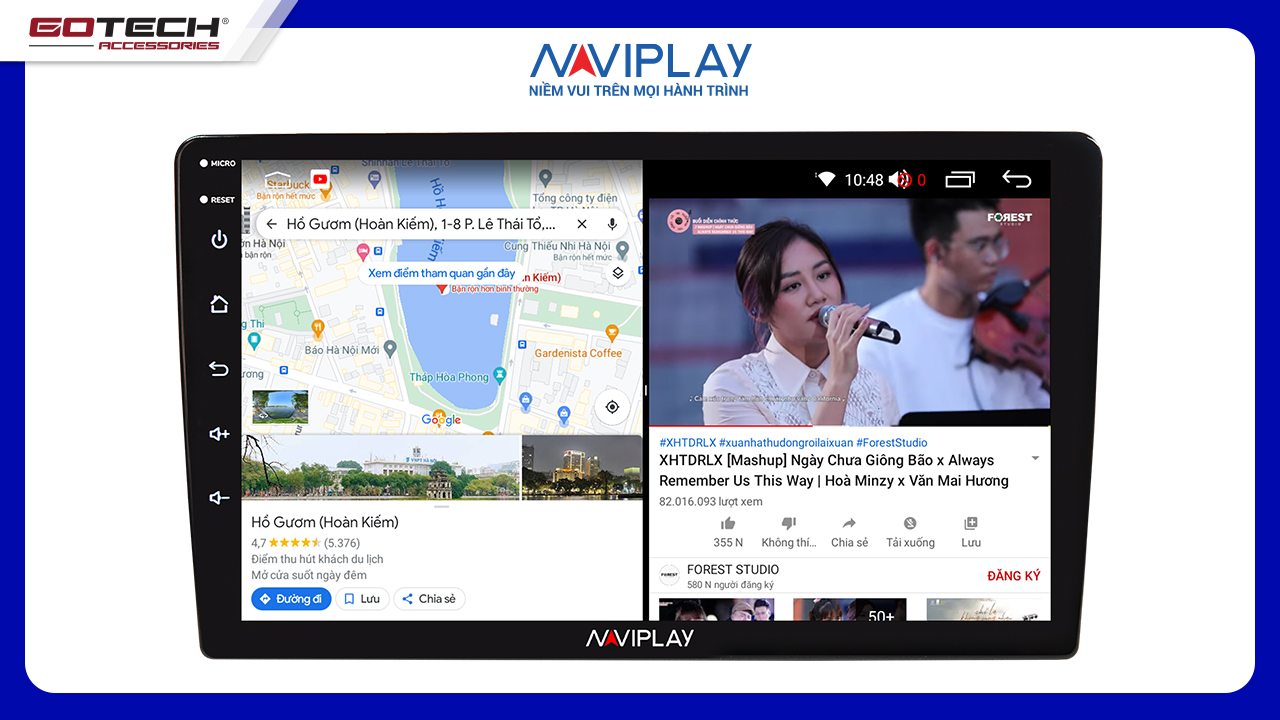
Task: Tap the 4,7 star rating row
Action: 305,543
